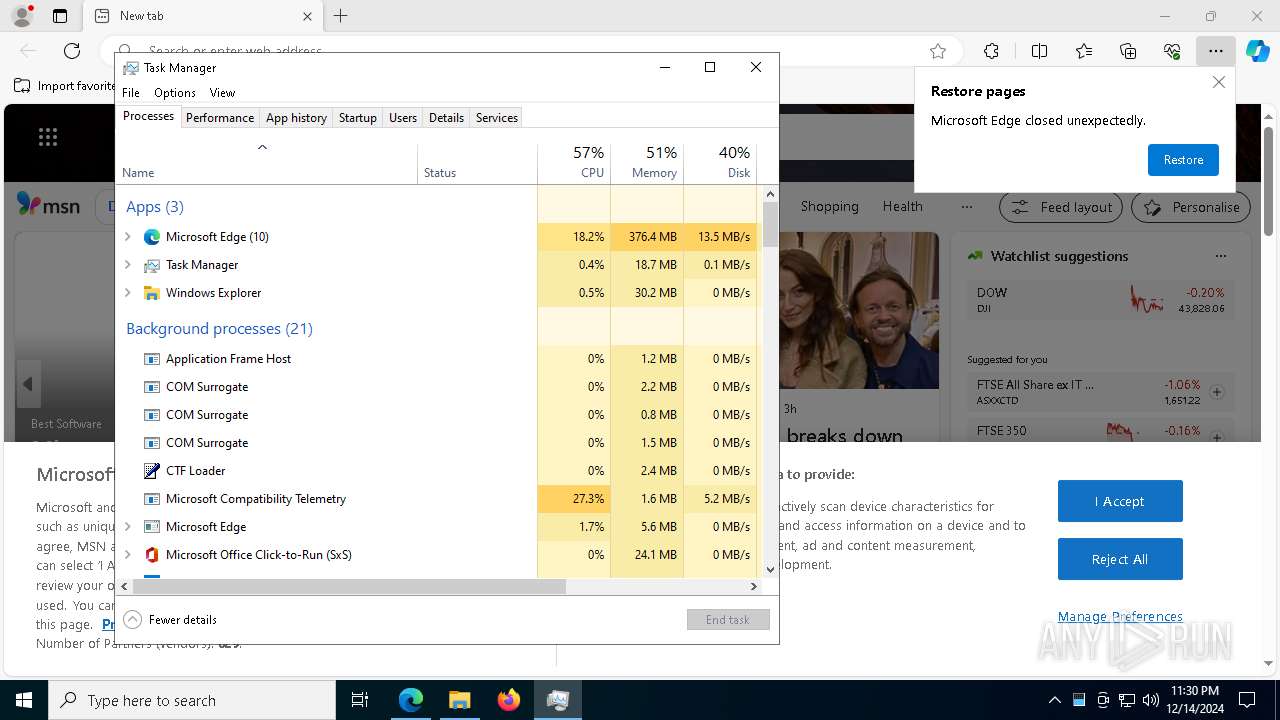The height and width of the screenshot is (720, 1280).
Task: Expand the Windows Explorer app row
Action: tap(127, 293)
